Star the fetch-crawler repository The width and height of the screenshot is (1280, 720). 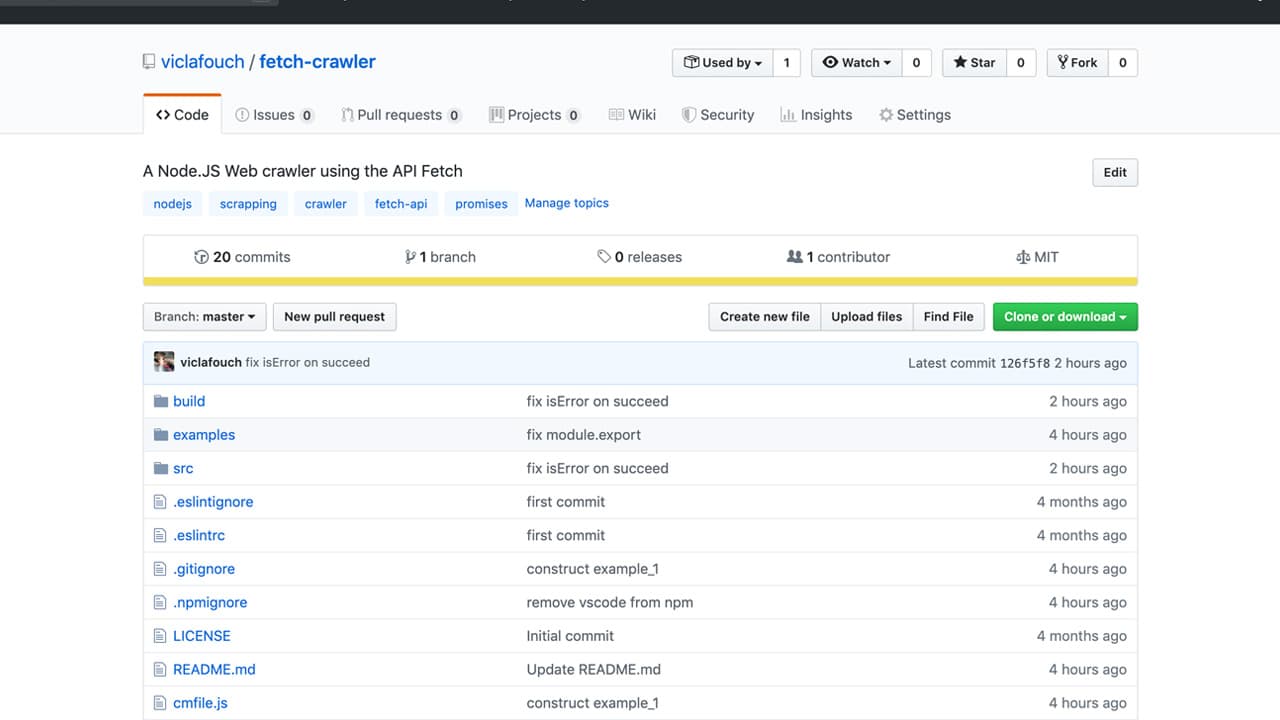[x=974, y=62]
